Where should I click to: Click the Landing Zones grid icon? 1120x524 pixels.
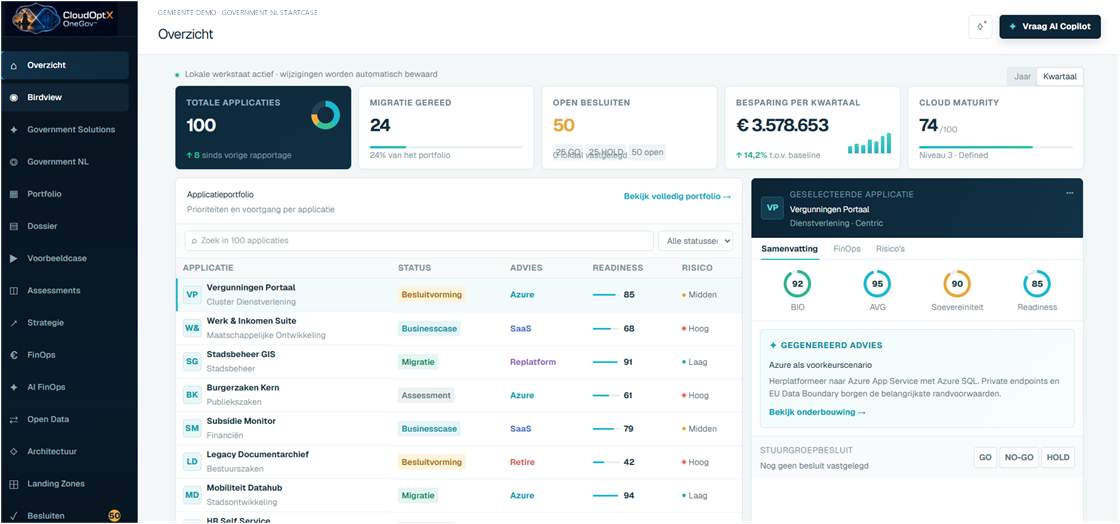[14, 484]
